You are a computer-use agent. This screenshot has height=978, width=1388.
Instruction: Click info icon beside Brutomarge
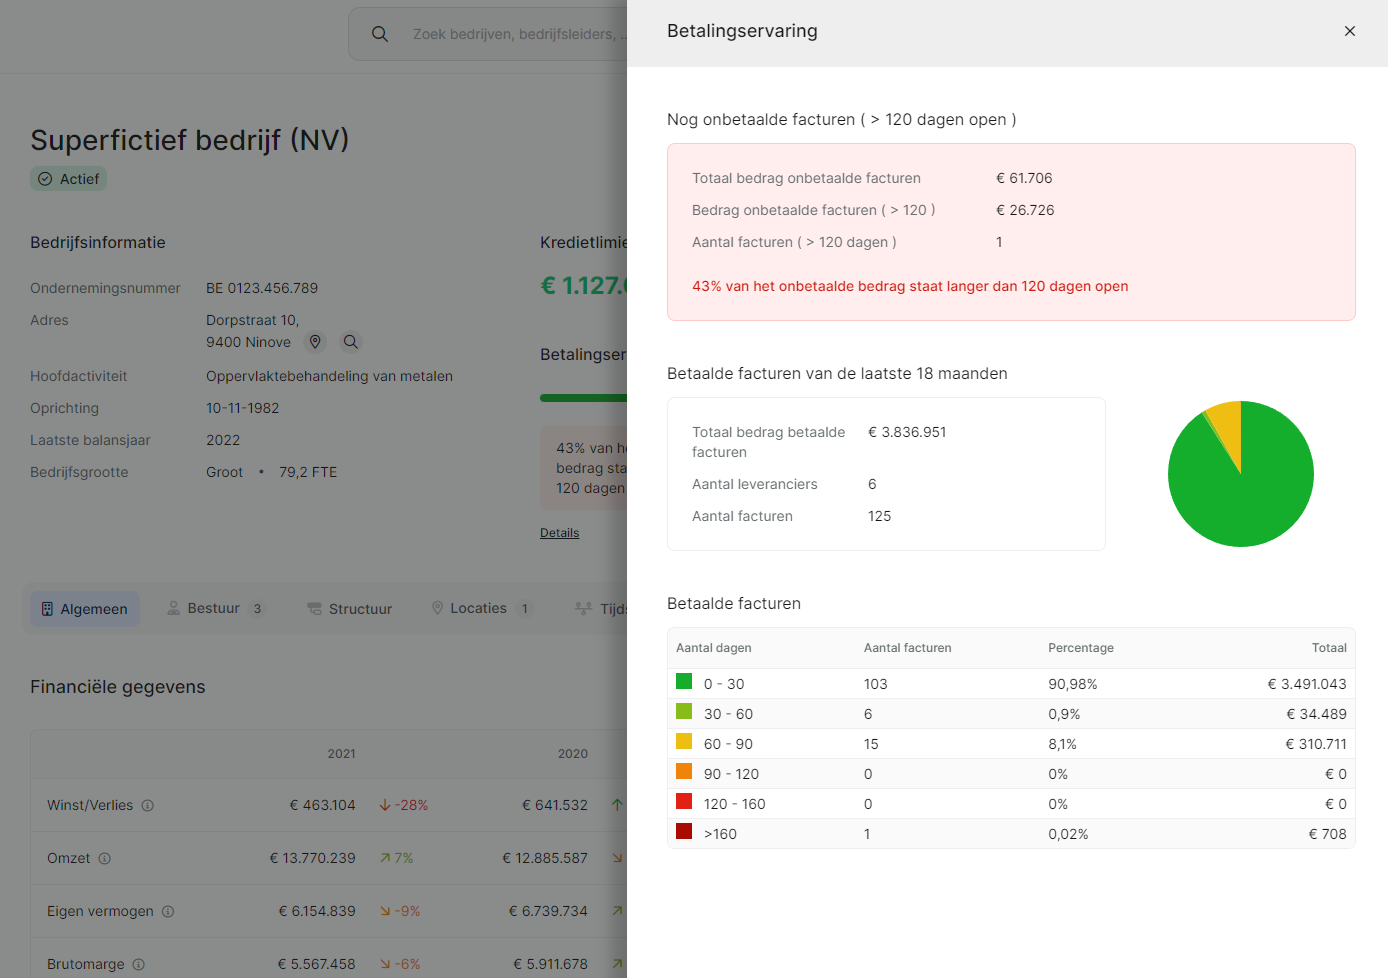[x=139, y=964]
